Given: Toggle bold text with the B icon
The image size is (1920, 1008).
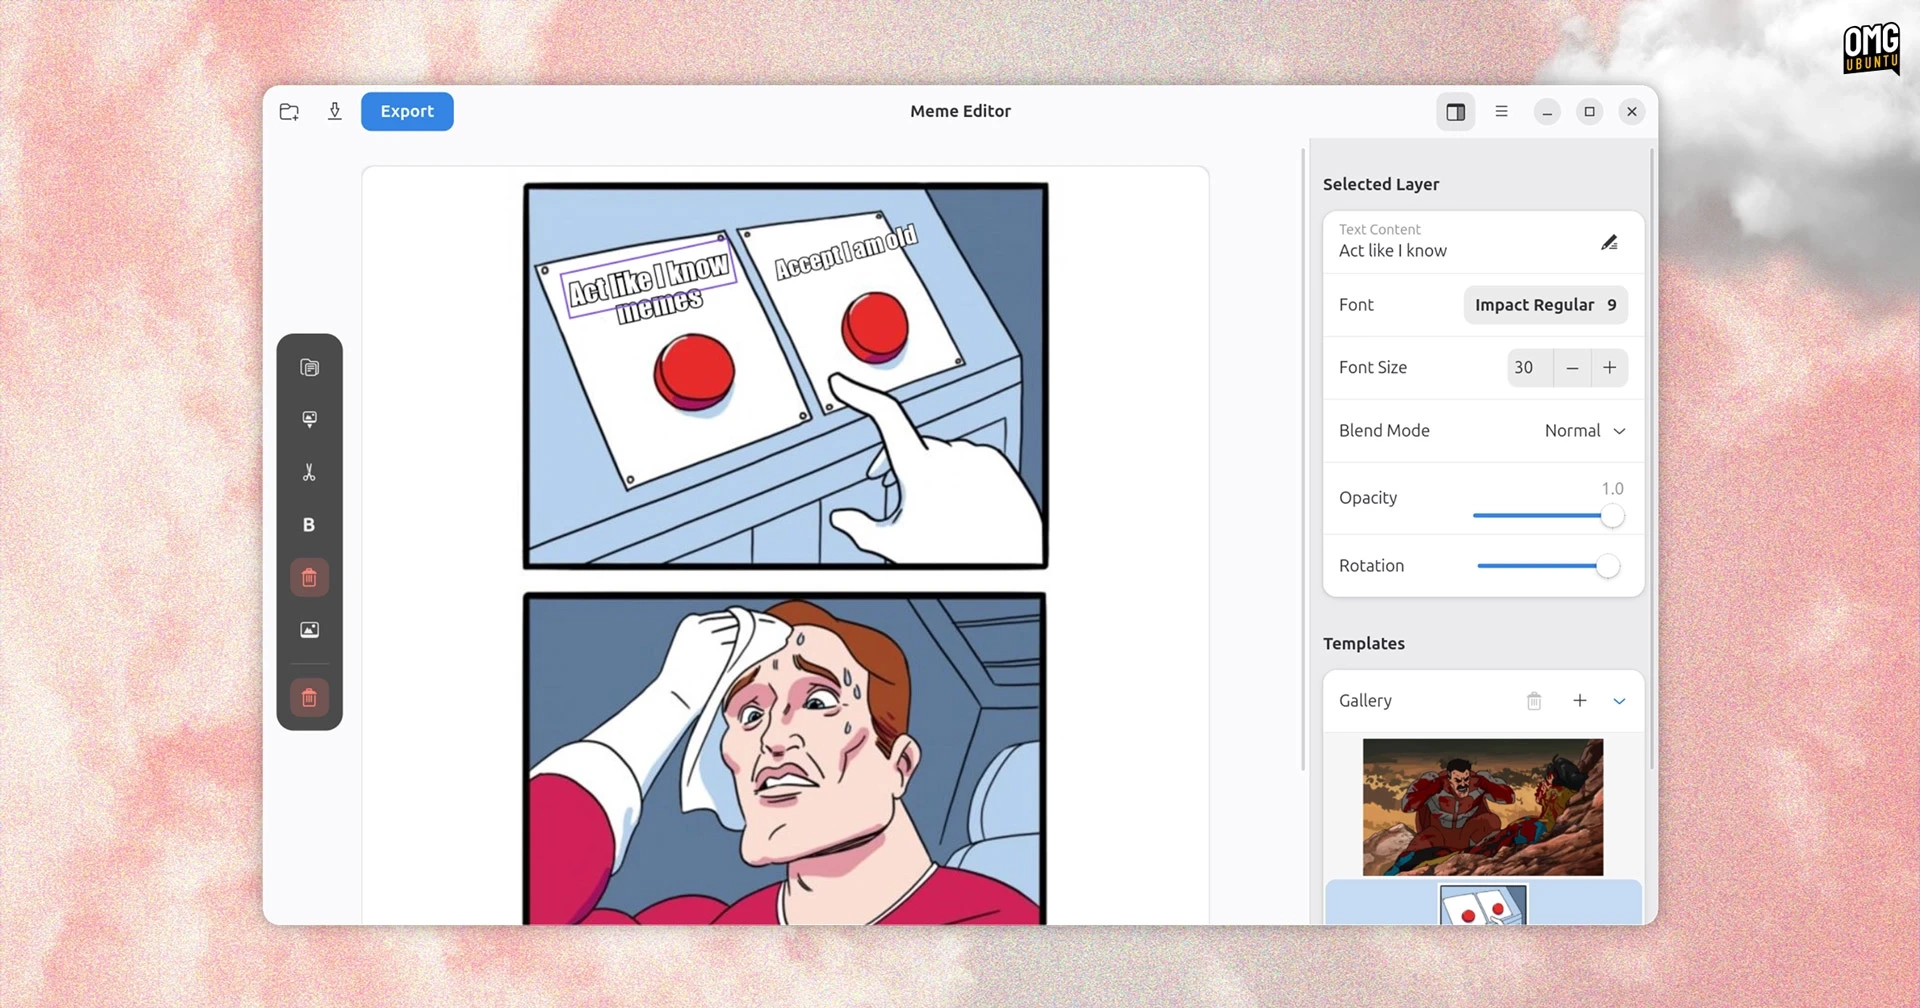Looking at the screenshot, I should [x=309, y=524].
